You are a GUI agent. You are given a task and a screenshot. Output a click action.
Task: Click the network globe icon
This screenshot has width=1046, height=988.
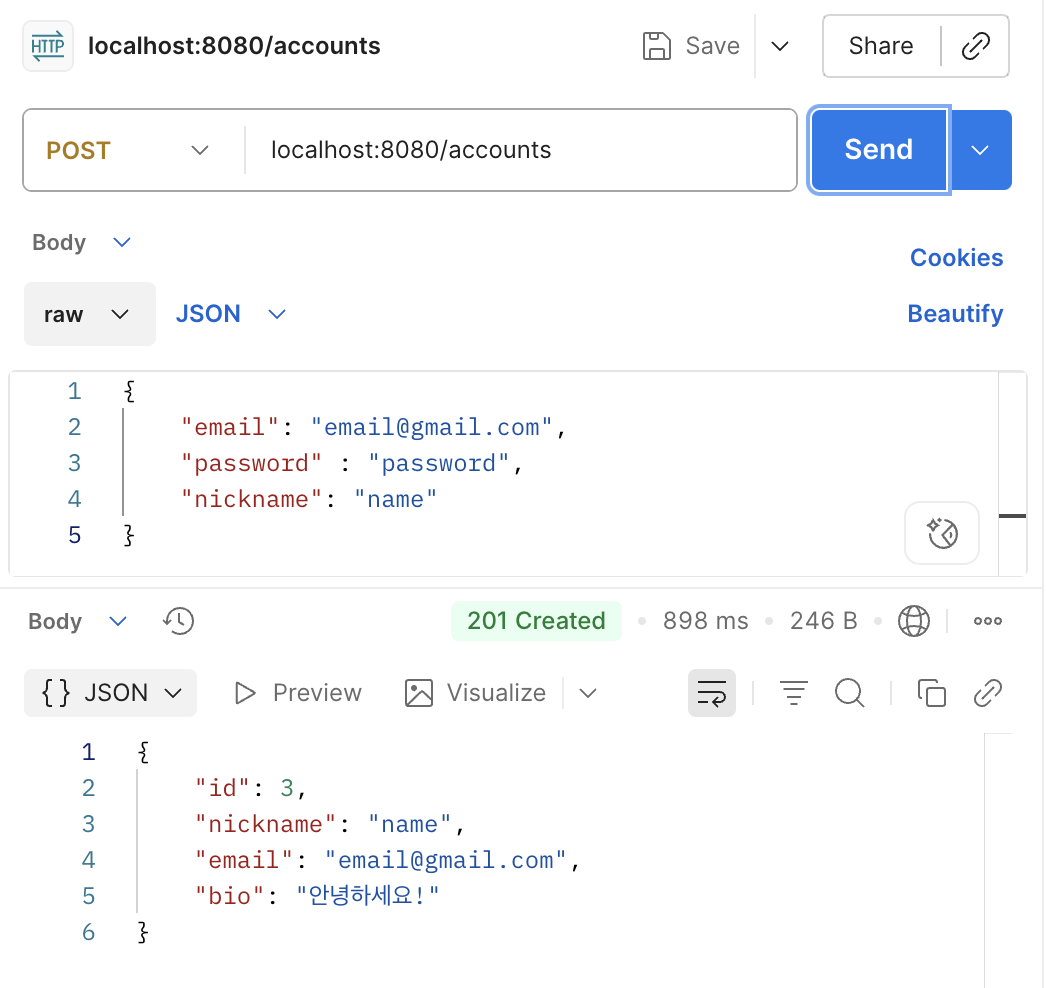[x=913, y=621]
